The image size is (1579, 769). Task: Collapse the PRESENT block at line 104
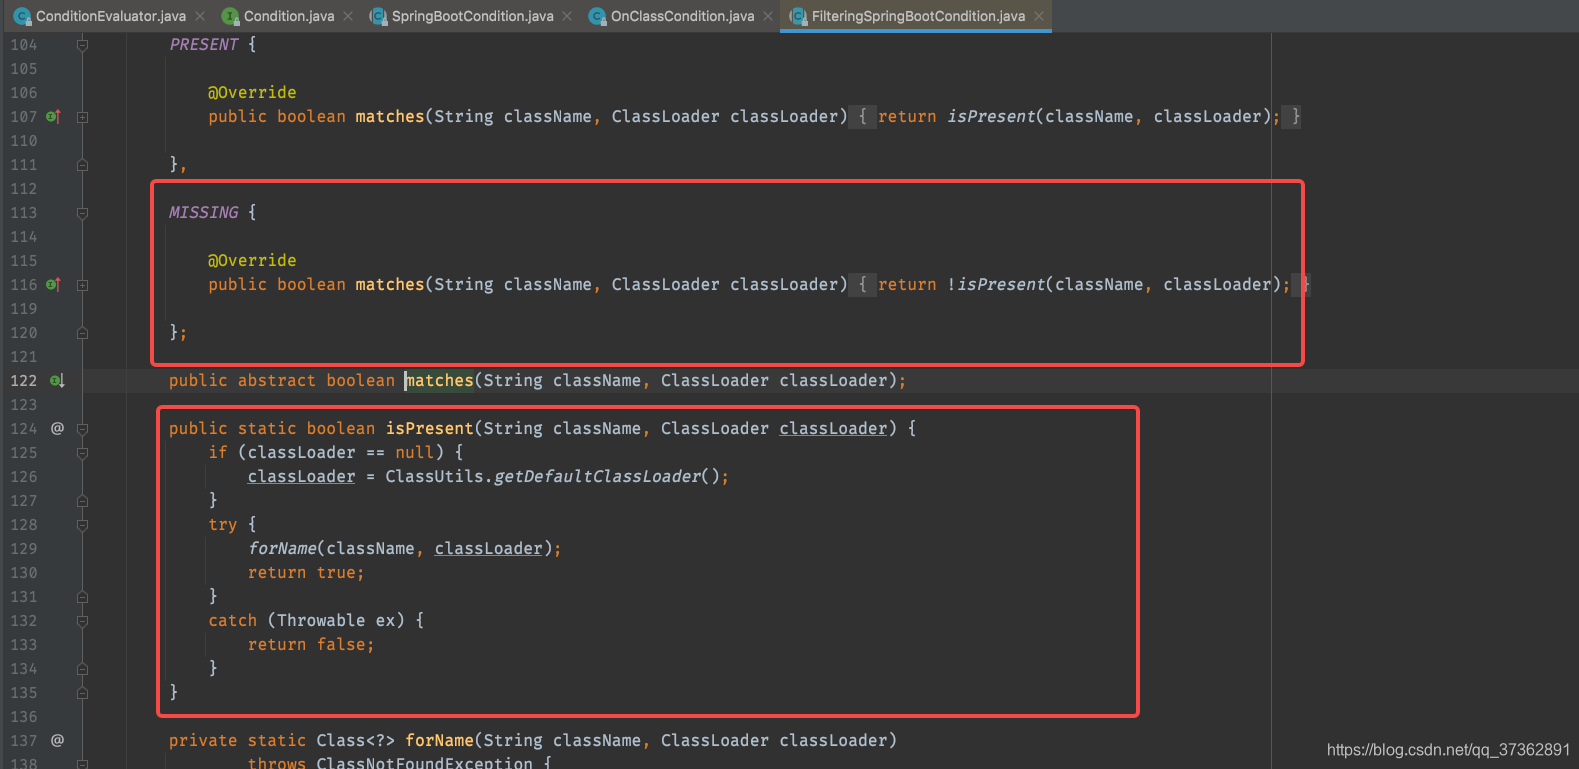[83, 45]
